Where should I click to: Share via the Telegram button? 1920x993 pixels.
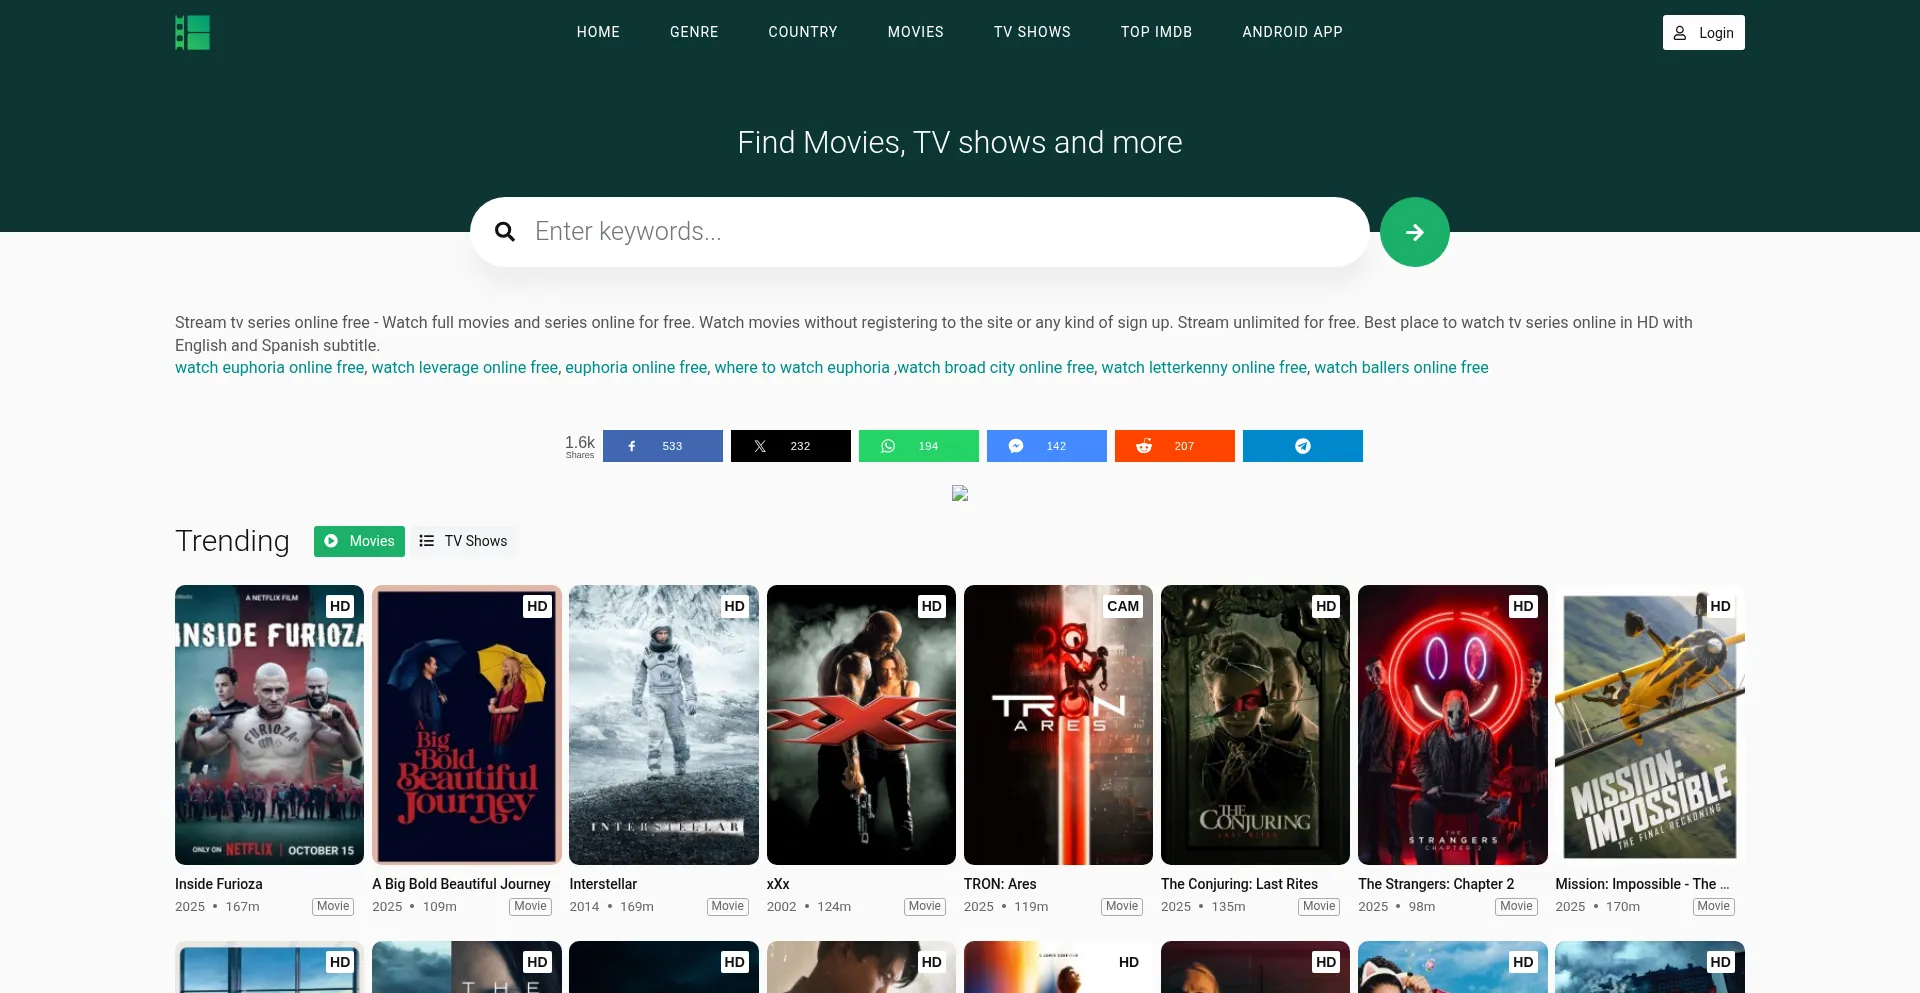[1302, 446]
